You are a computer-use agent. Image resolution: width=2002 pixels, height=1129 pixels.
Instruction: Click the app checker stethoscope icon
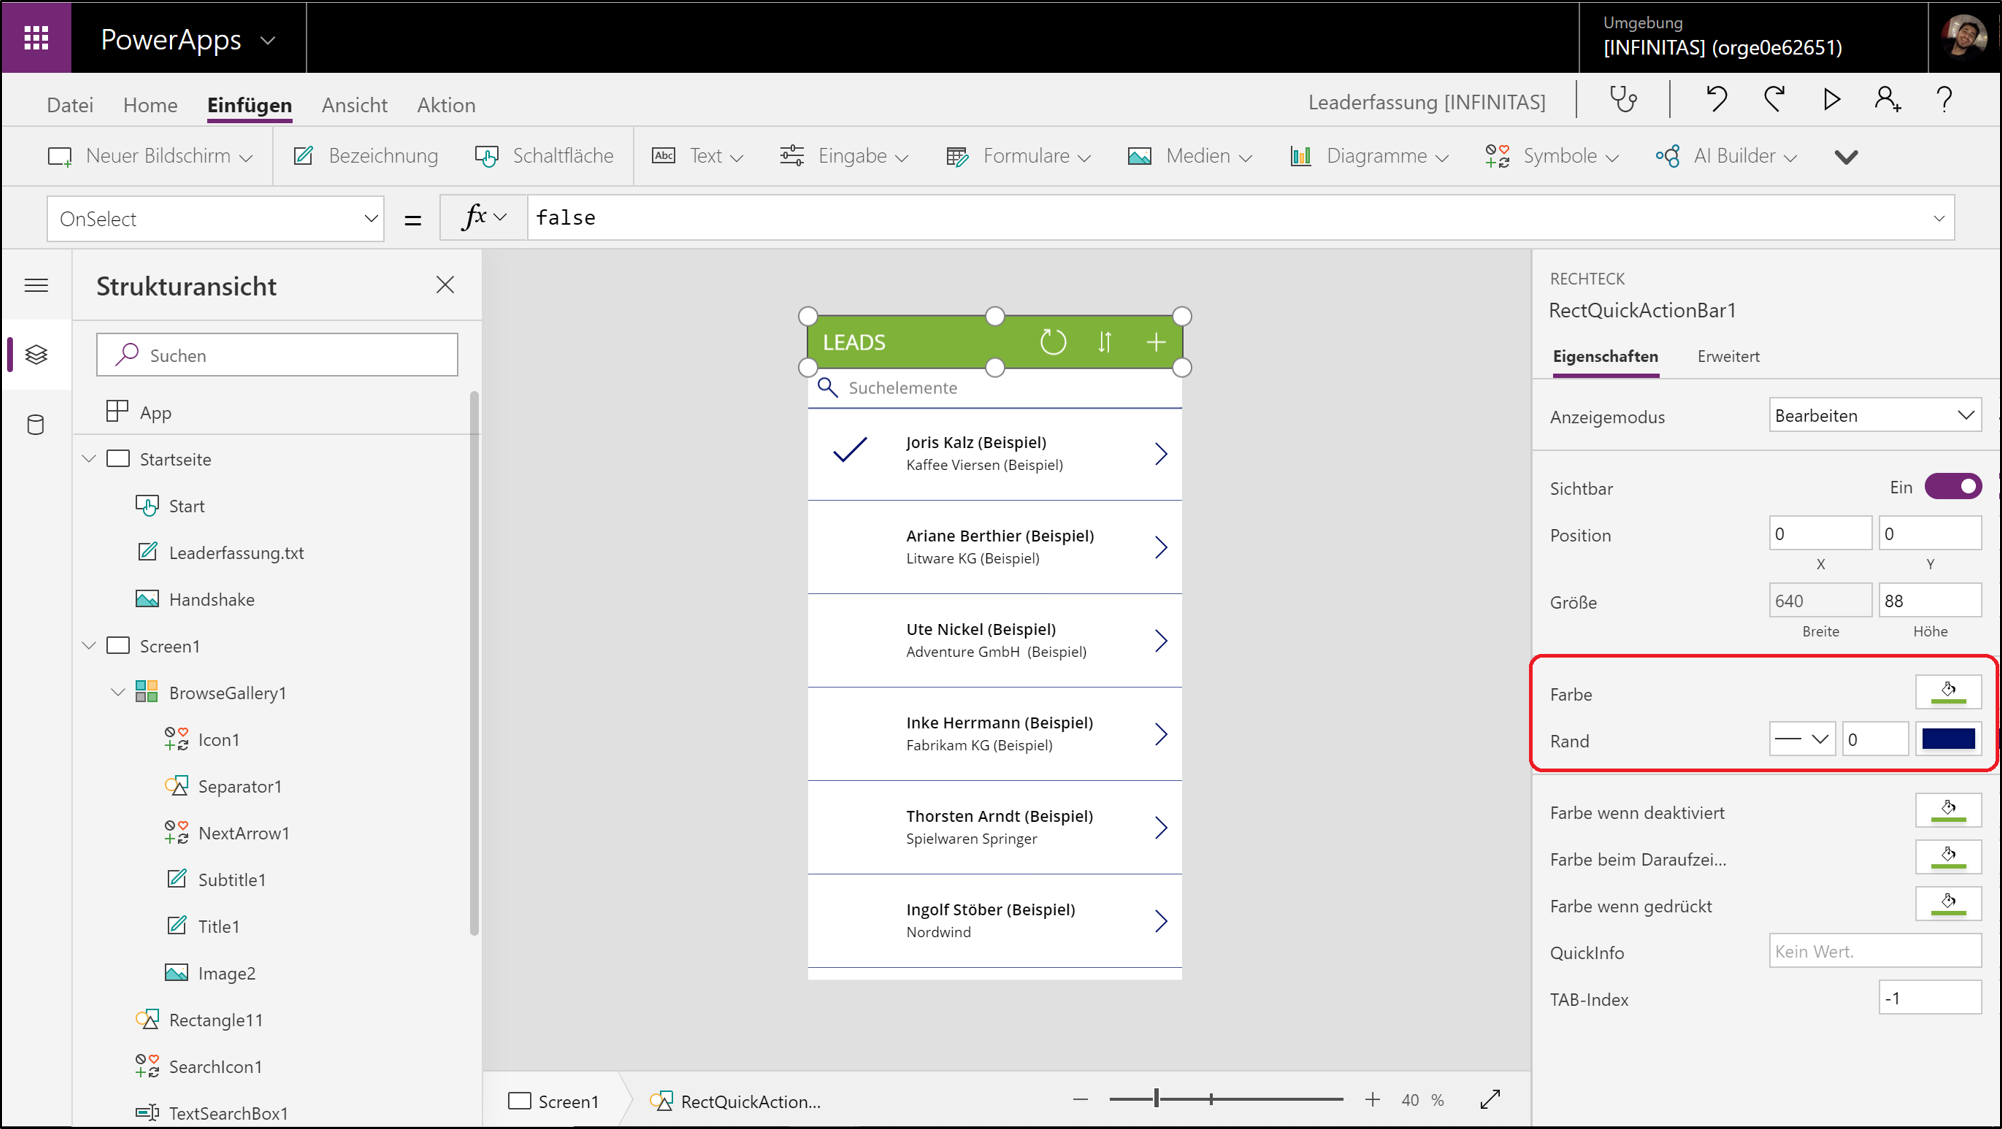click(x=1622, y=99)
